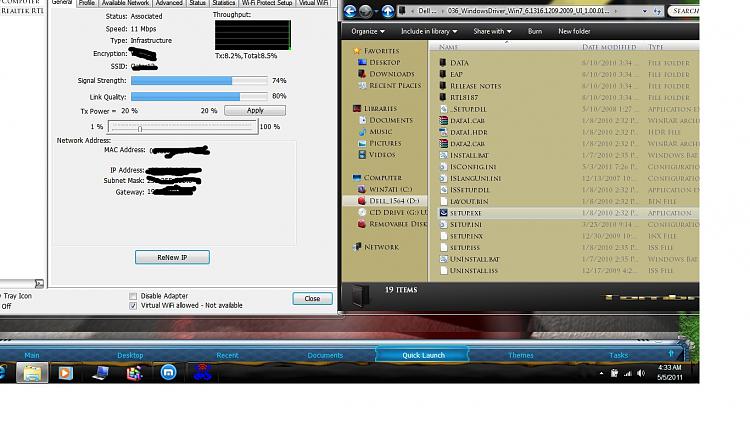Select the Uninstall.bat file icon
750x422 pixels.
(443, 259)
